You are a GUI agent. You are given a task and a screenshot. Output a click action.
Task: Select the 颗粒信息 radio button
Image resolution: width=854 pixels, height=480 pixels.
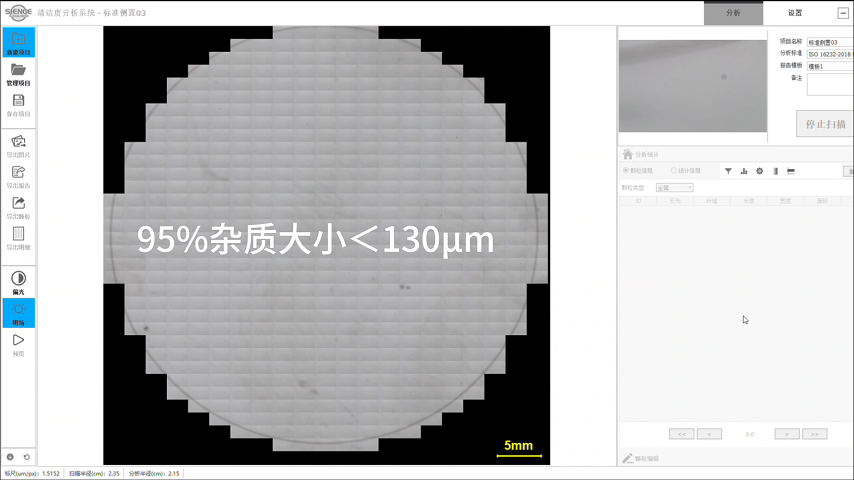click(627, 171)
